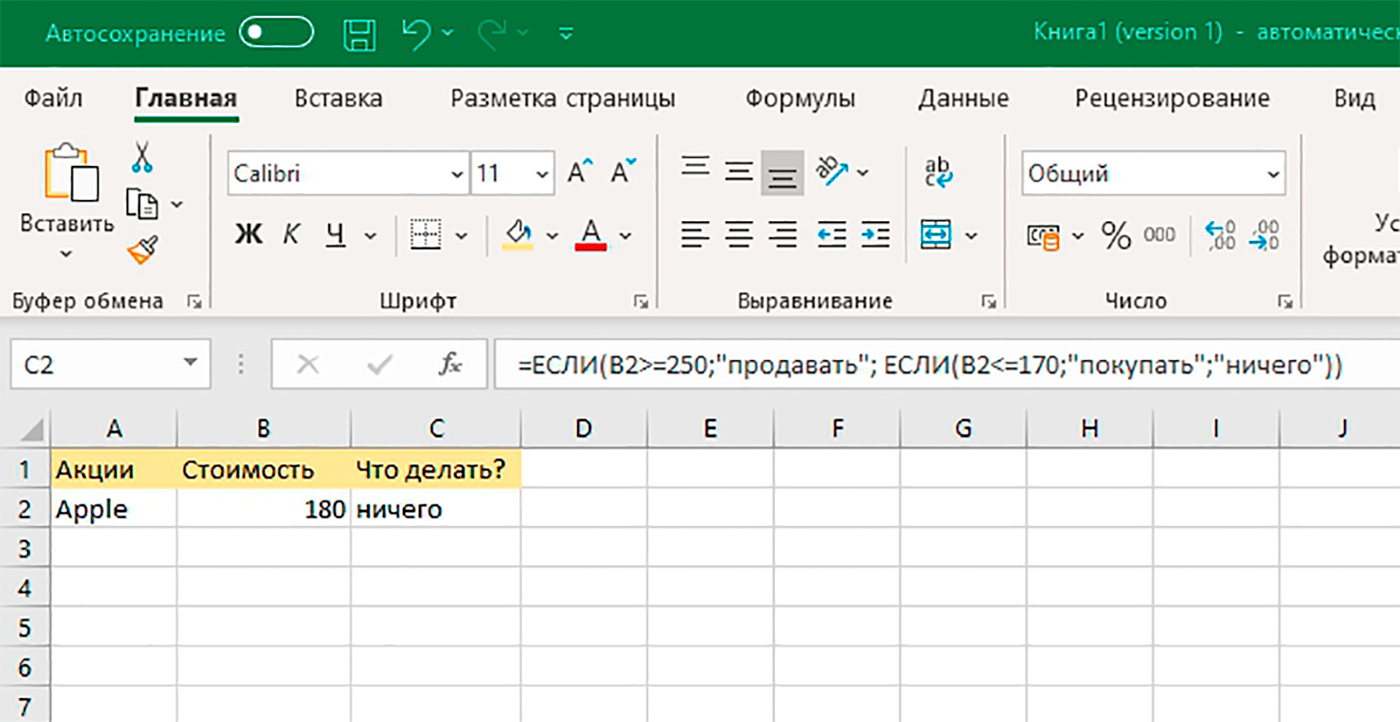This screenshot has width=1400, height=722.
Task: Open the Файл menu
Action: (x=53, y=98)
